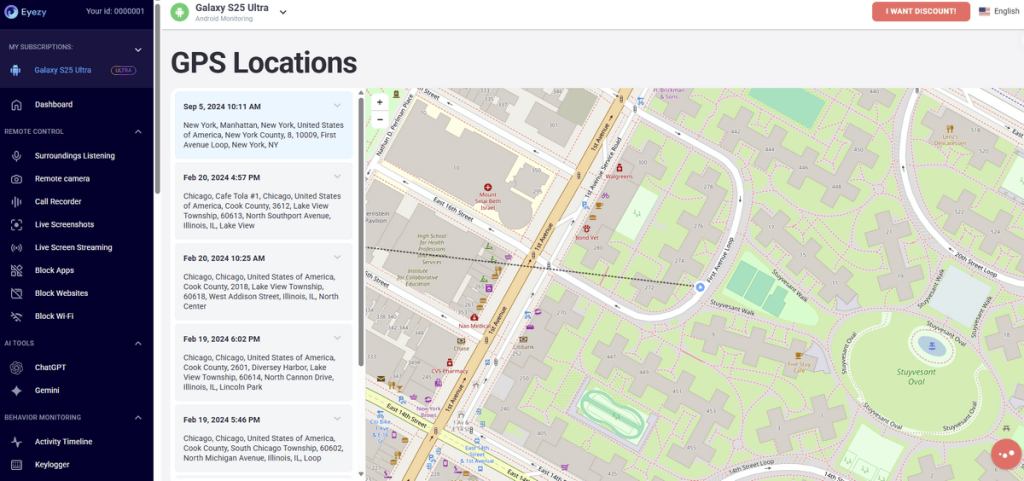Click the Call Recorder phone icon
Screen dimensions: 1024x481
click(16, 202)
